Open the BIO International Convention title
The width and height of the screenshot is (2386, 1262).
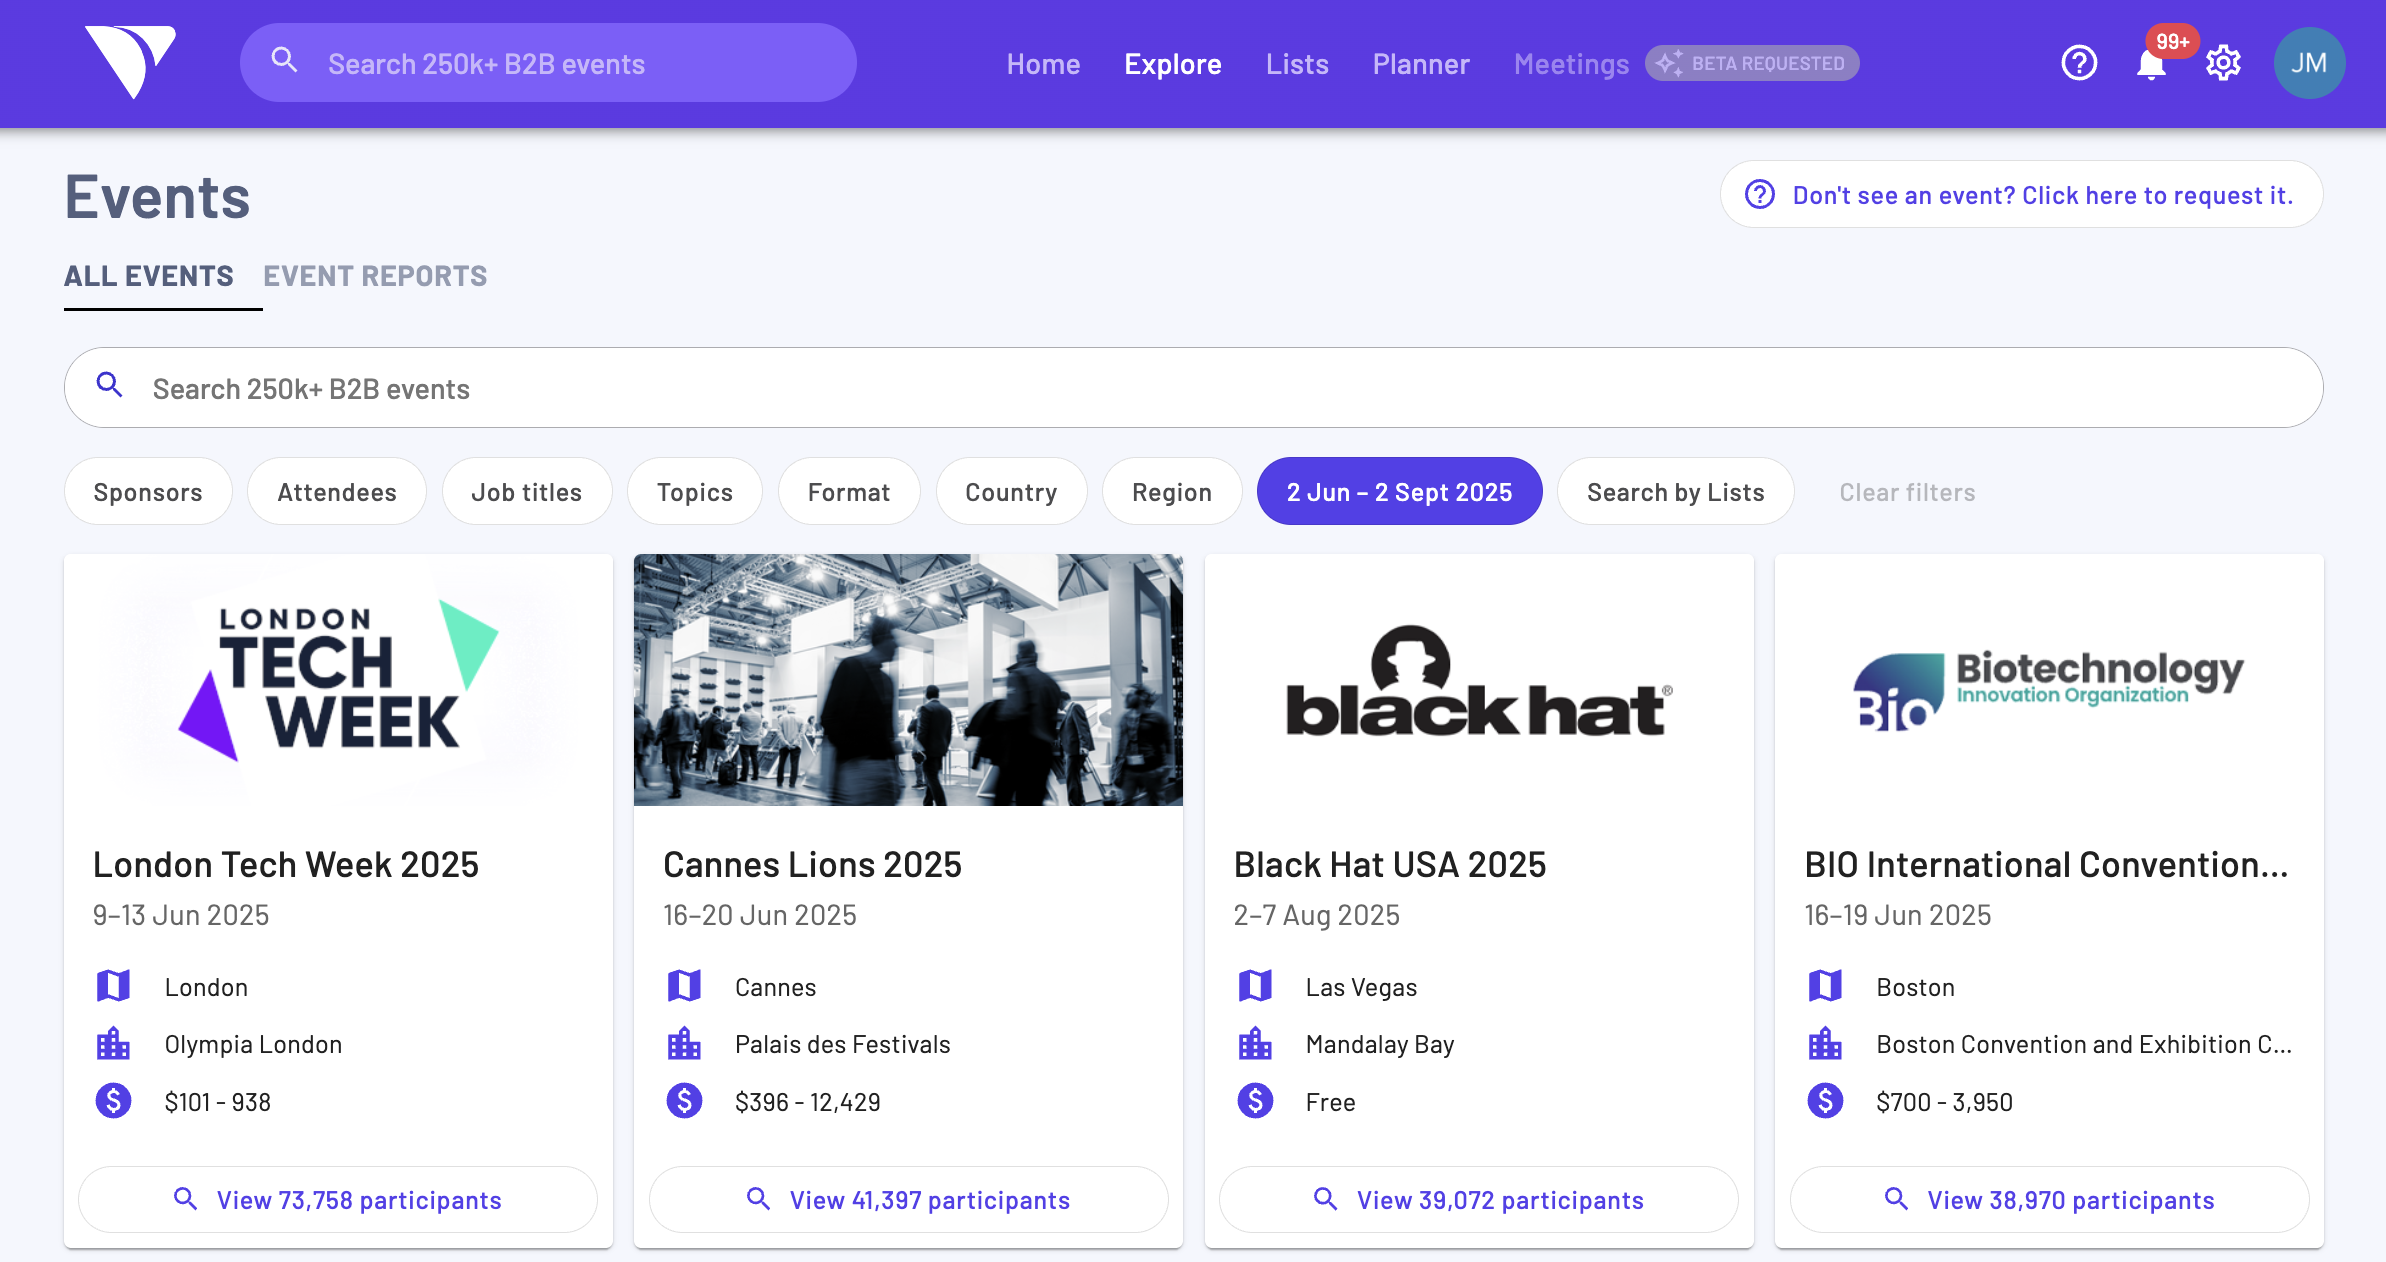tap(2046, 864)
